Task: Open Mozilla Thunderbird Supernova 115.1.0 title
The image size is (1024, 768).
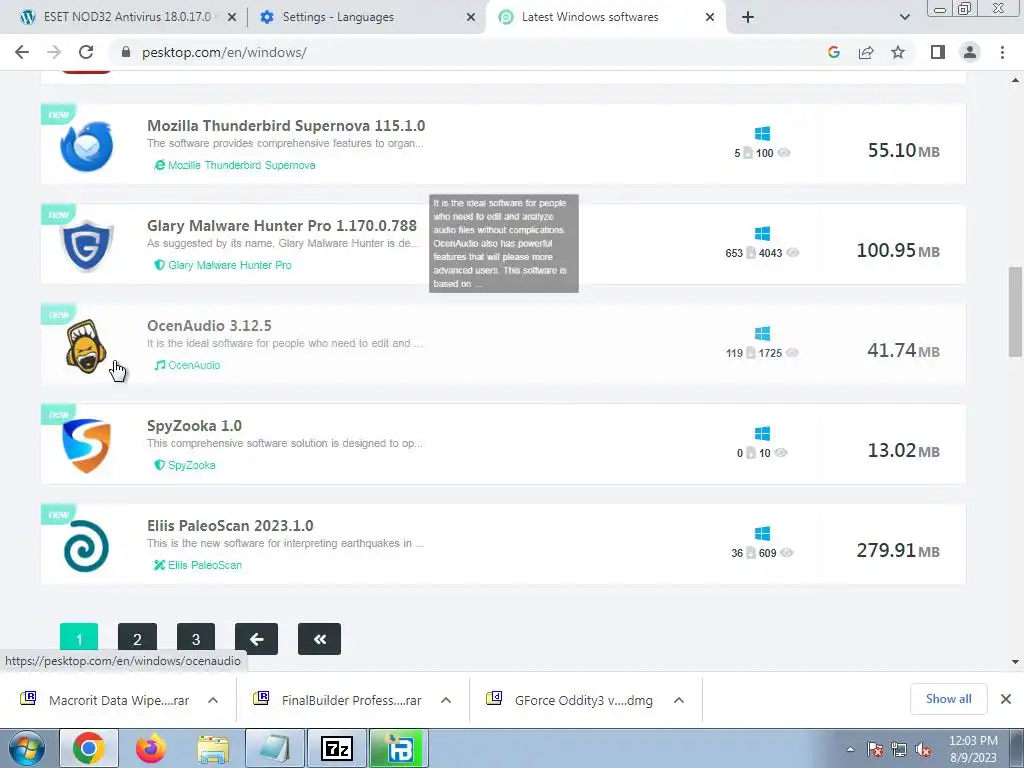Action: point(286,125)
